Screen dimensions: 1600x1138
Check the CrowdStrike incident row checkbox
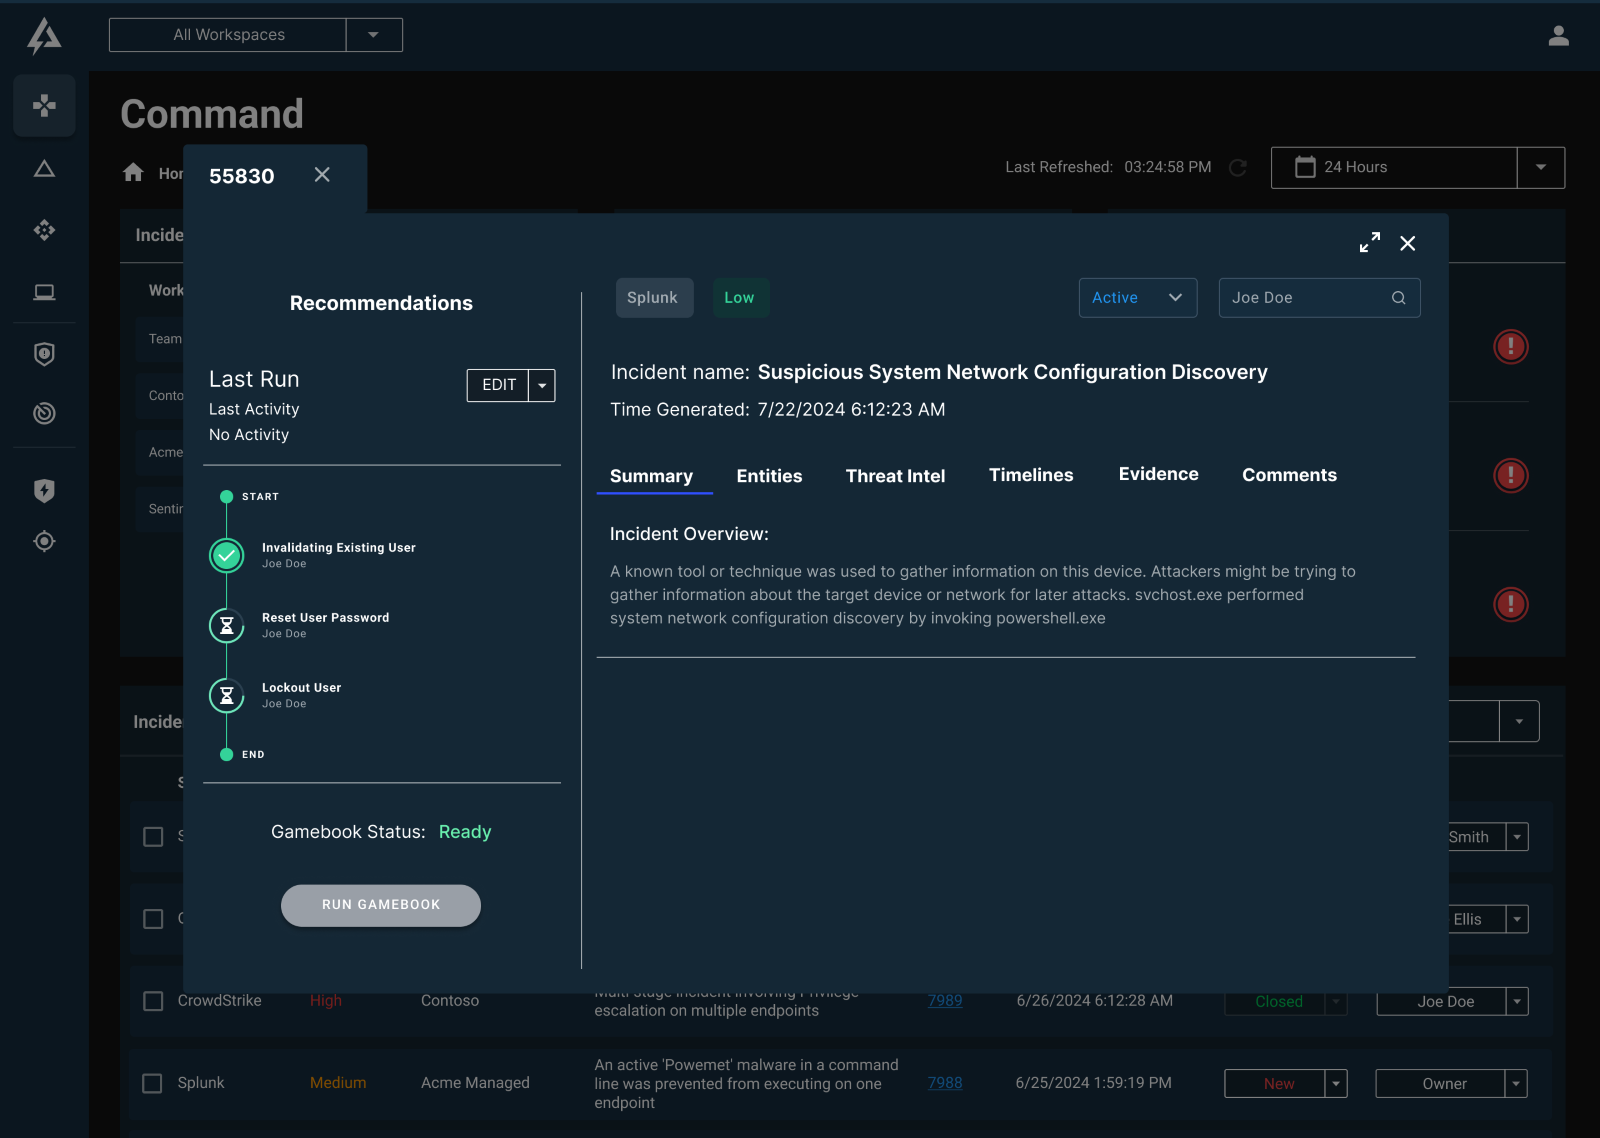153,1001
